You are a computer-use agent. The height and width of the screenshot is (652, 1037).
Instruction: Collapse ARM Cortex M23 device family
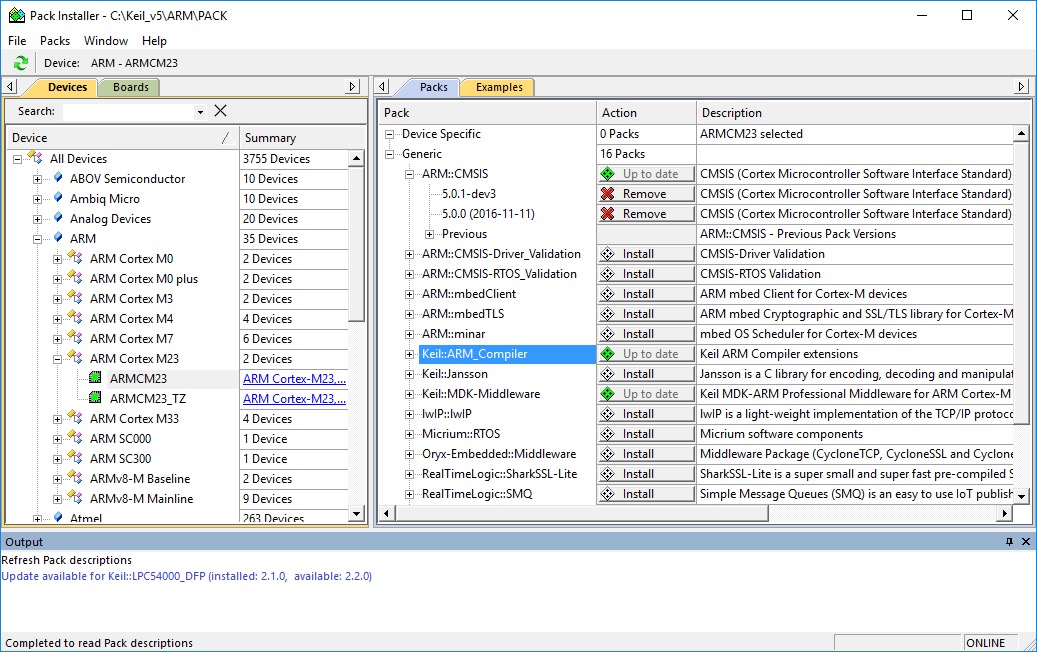pos(58,359)
